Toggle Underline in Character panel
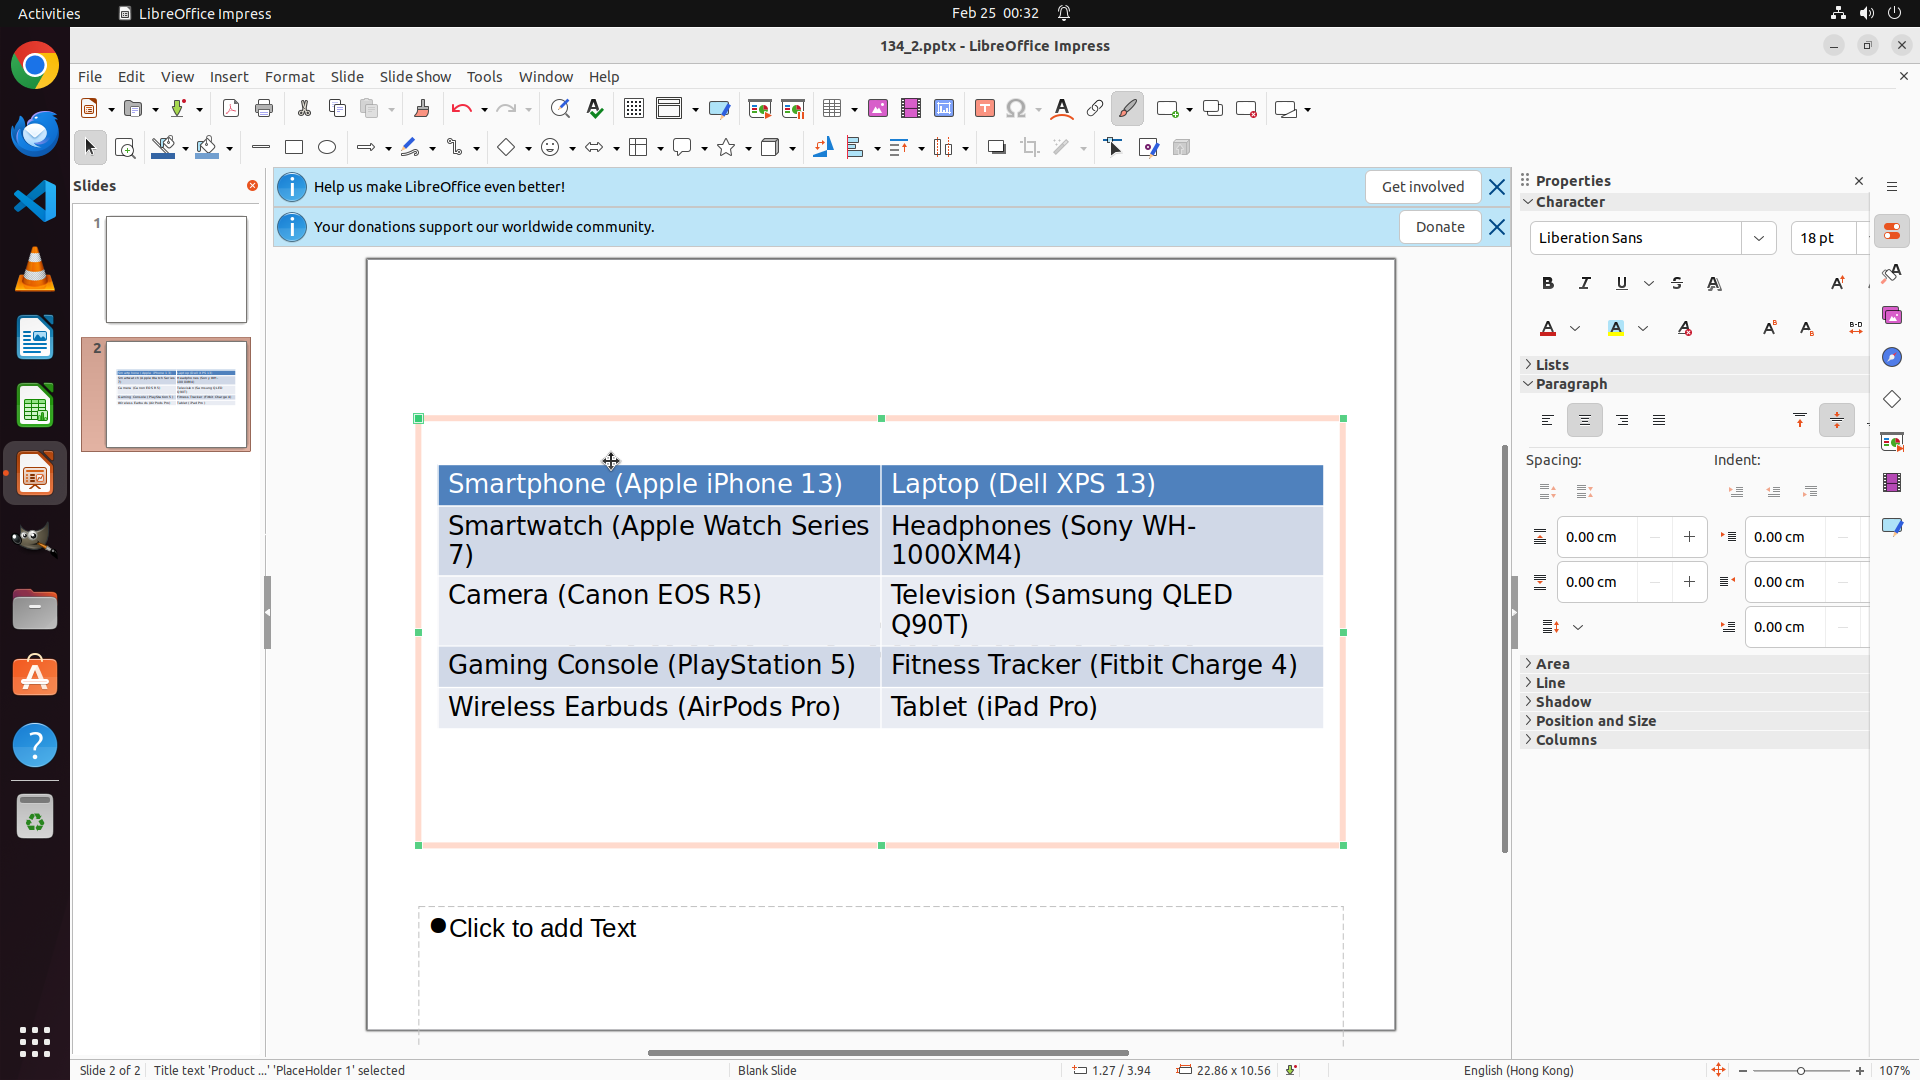1920x1080 pixels. (1622, 284)
